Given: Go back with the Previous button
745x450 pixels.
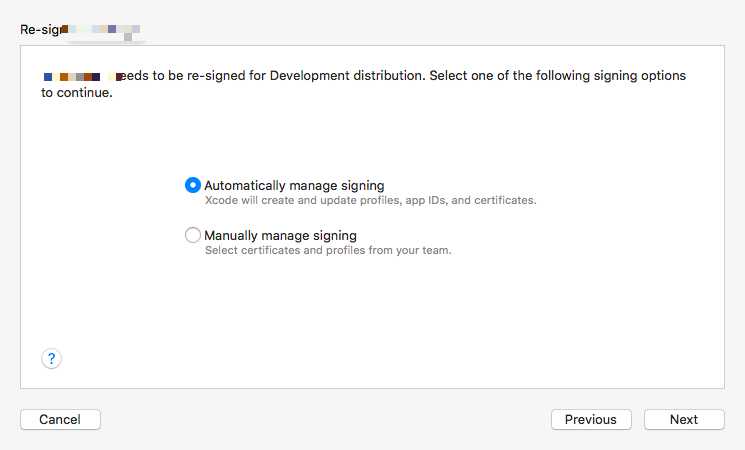Looking at the screenshot, I should [591, 420].
